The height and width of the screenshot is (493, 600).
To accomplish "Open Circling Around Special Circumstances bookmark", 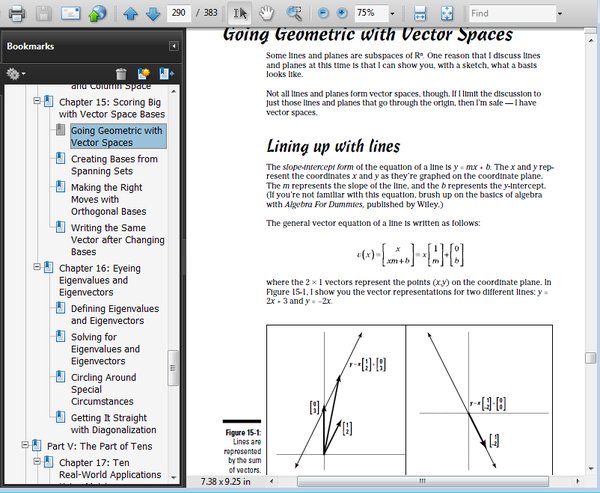I will point(103,389).
